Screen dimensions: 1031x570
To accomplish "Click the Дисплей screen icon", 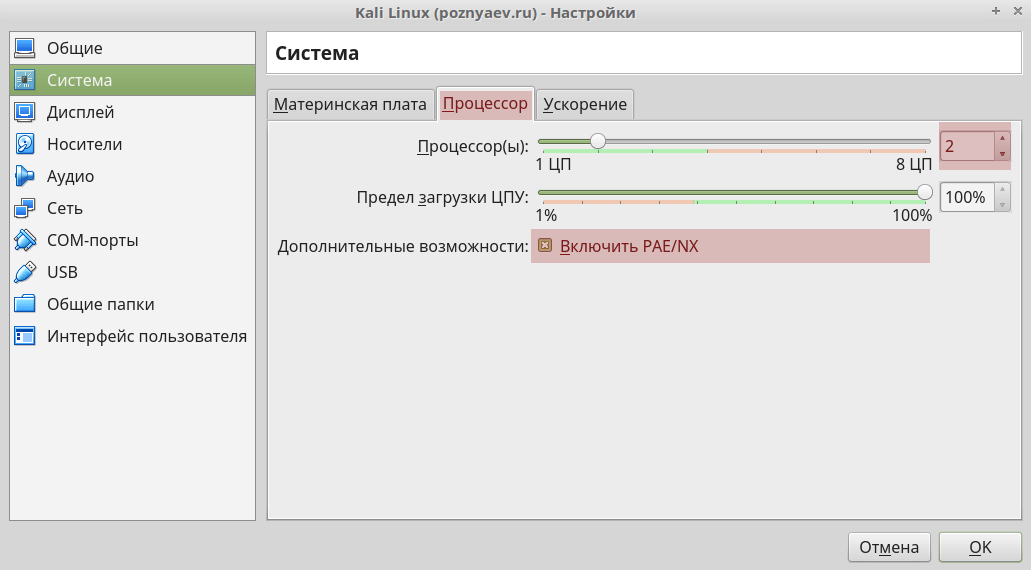I will point(25,112).
